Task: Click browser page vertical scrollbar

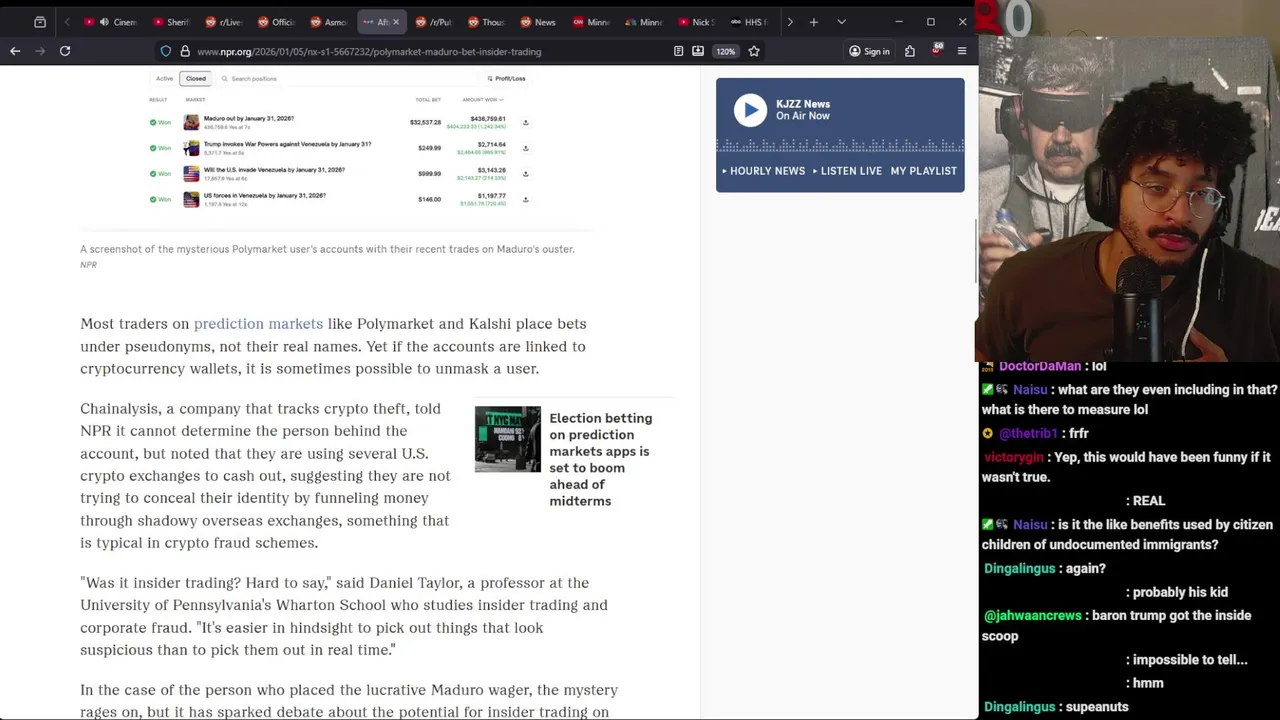Action: point(975,250)
